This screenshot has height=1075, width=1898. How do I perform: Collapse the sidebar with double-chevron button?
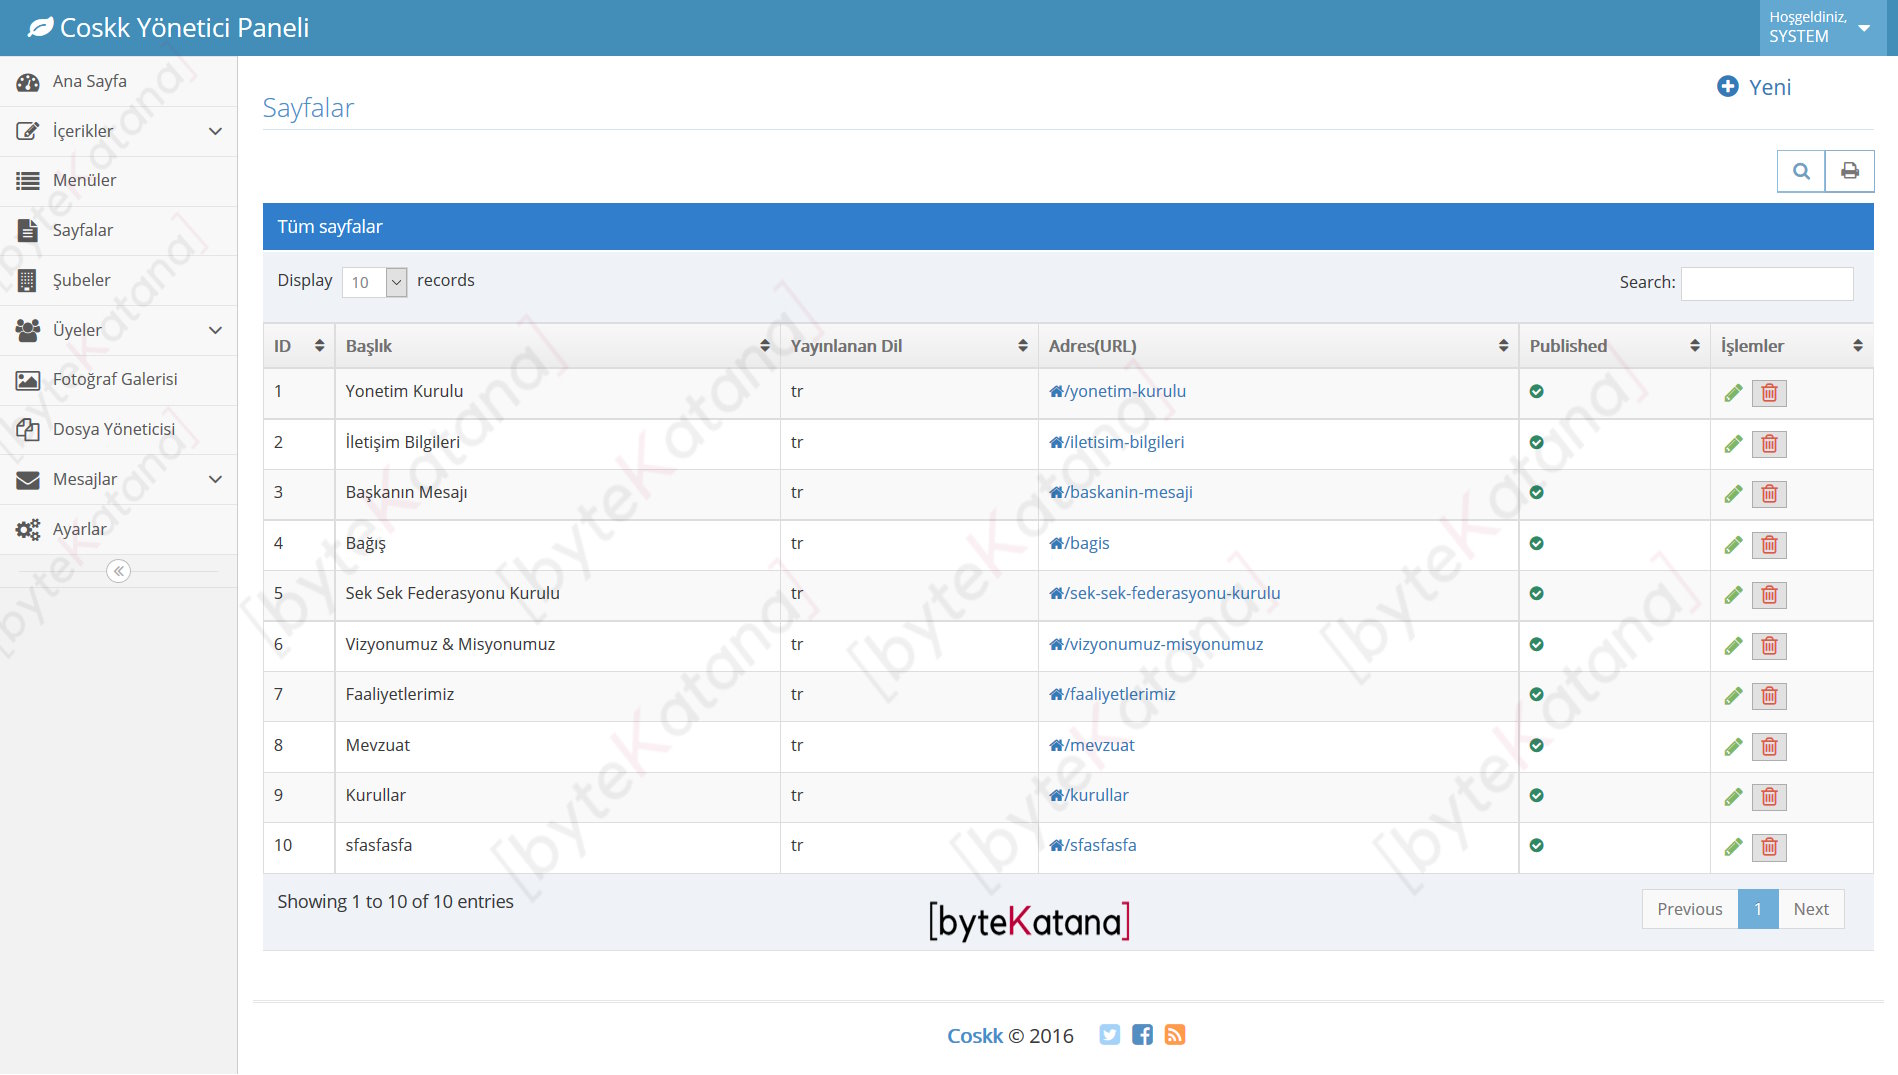tap(118, 571)
